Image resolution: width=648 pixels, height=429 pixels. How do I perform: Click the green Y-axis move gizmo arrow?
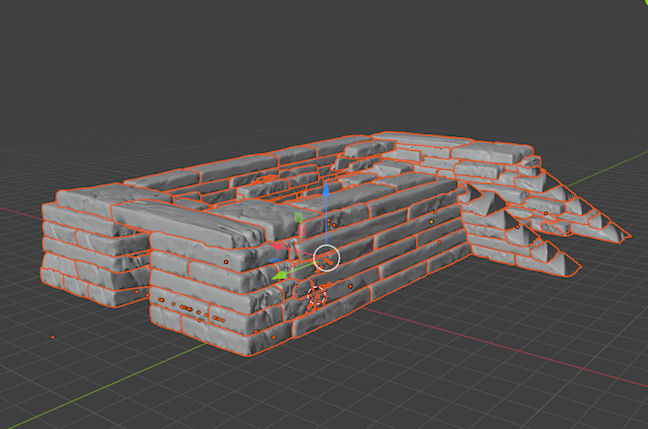[281, 274]
